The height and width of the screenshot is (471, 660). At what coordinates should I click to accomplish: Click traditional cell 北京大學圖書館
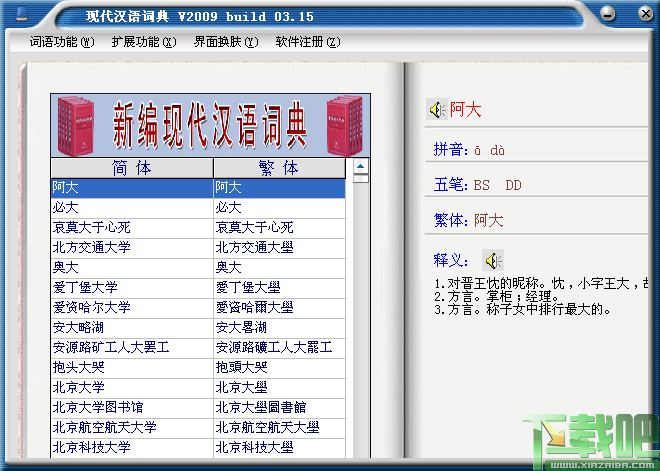point(279,408)
